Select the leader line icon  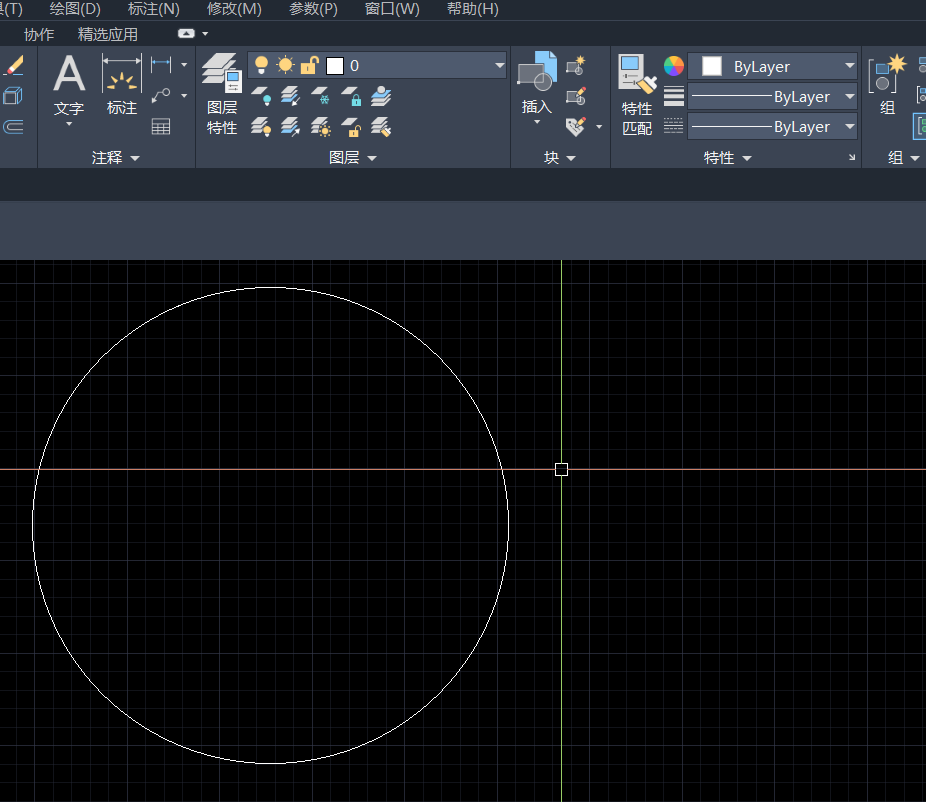pos(161,95)
